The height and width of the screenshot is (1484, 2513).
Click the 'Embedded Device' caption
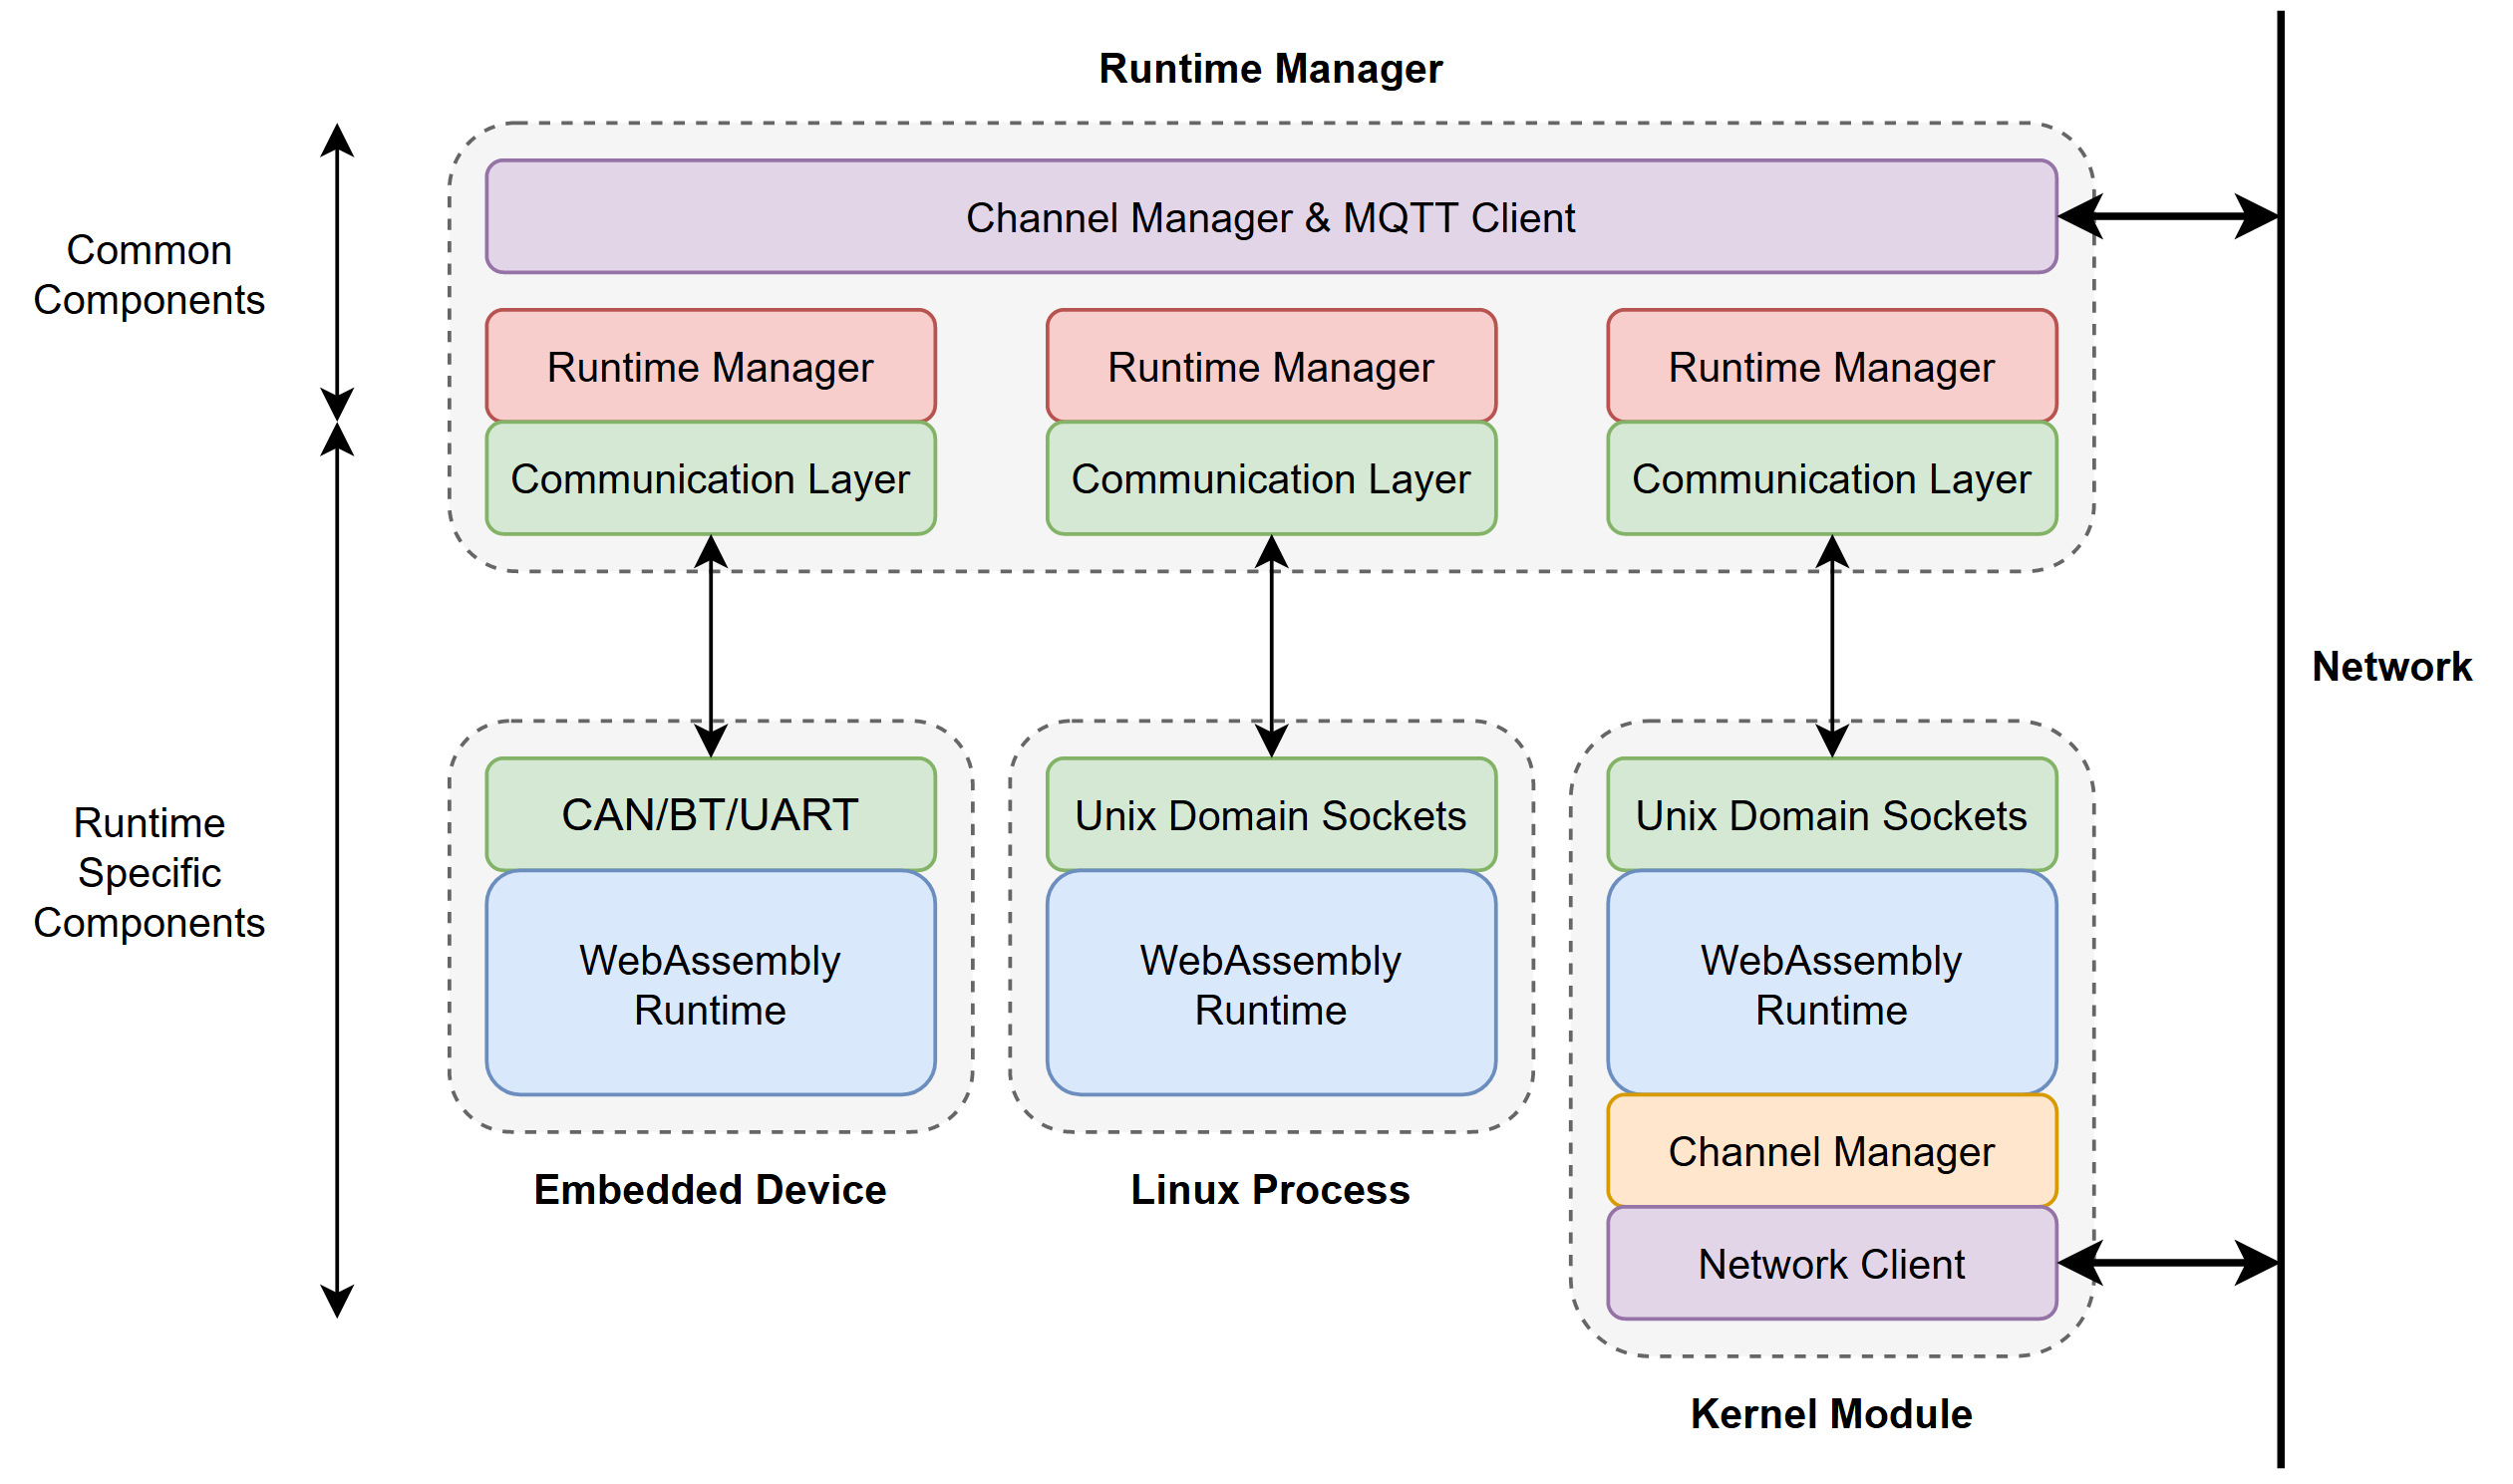(x=710, y=1189)
